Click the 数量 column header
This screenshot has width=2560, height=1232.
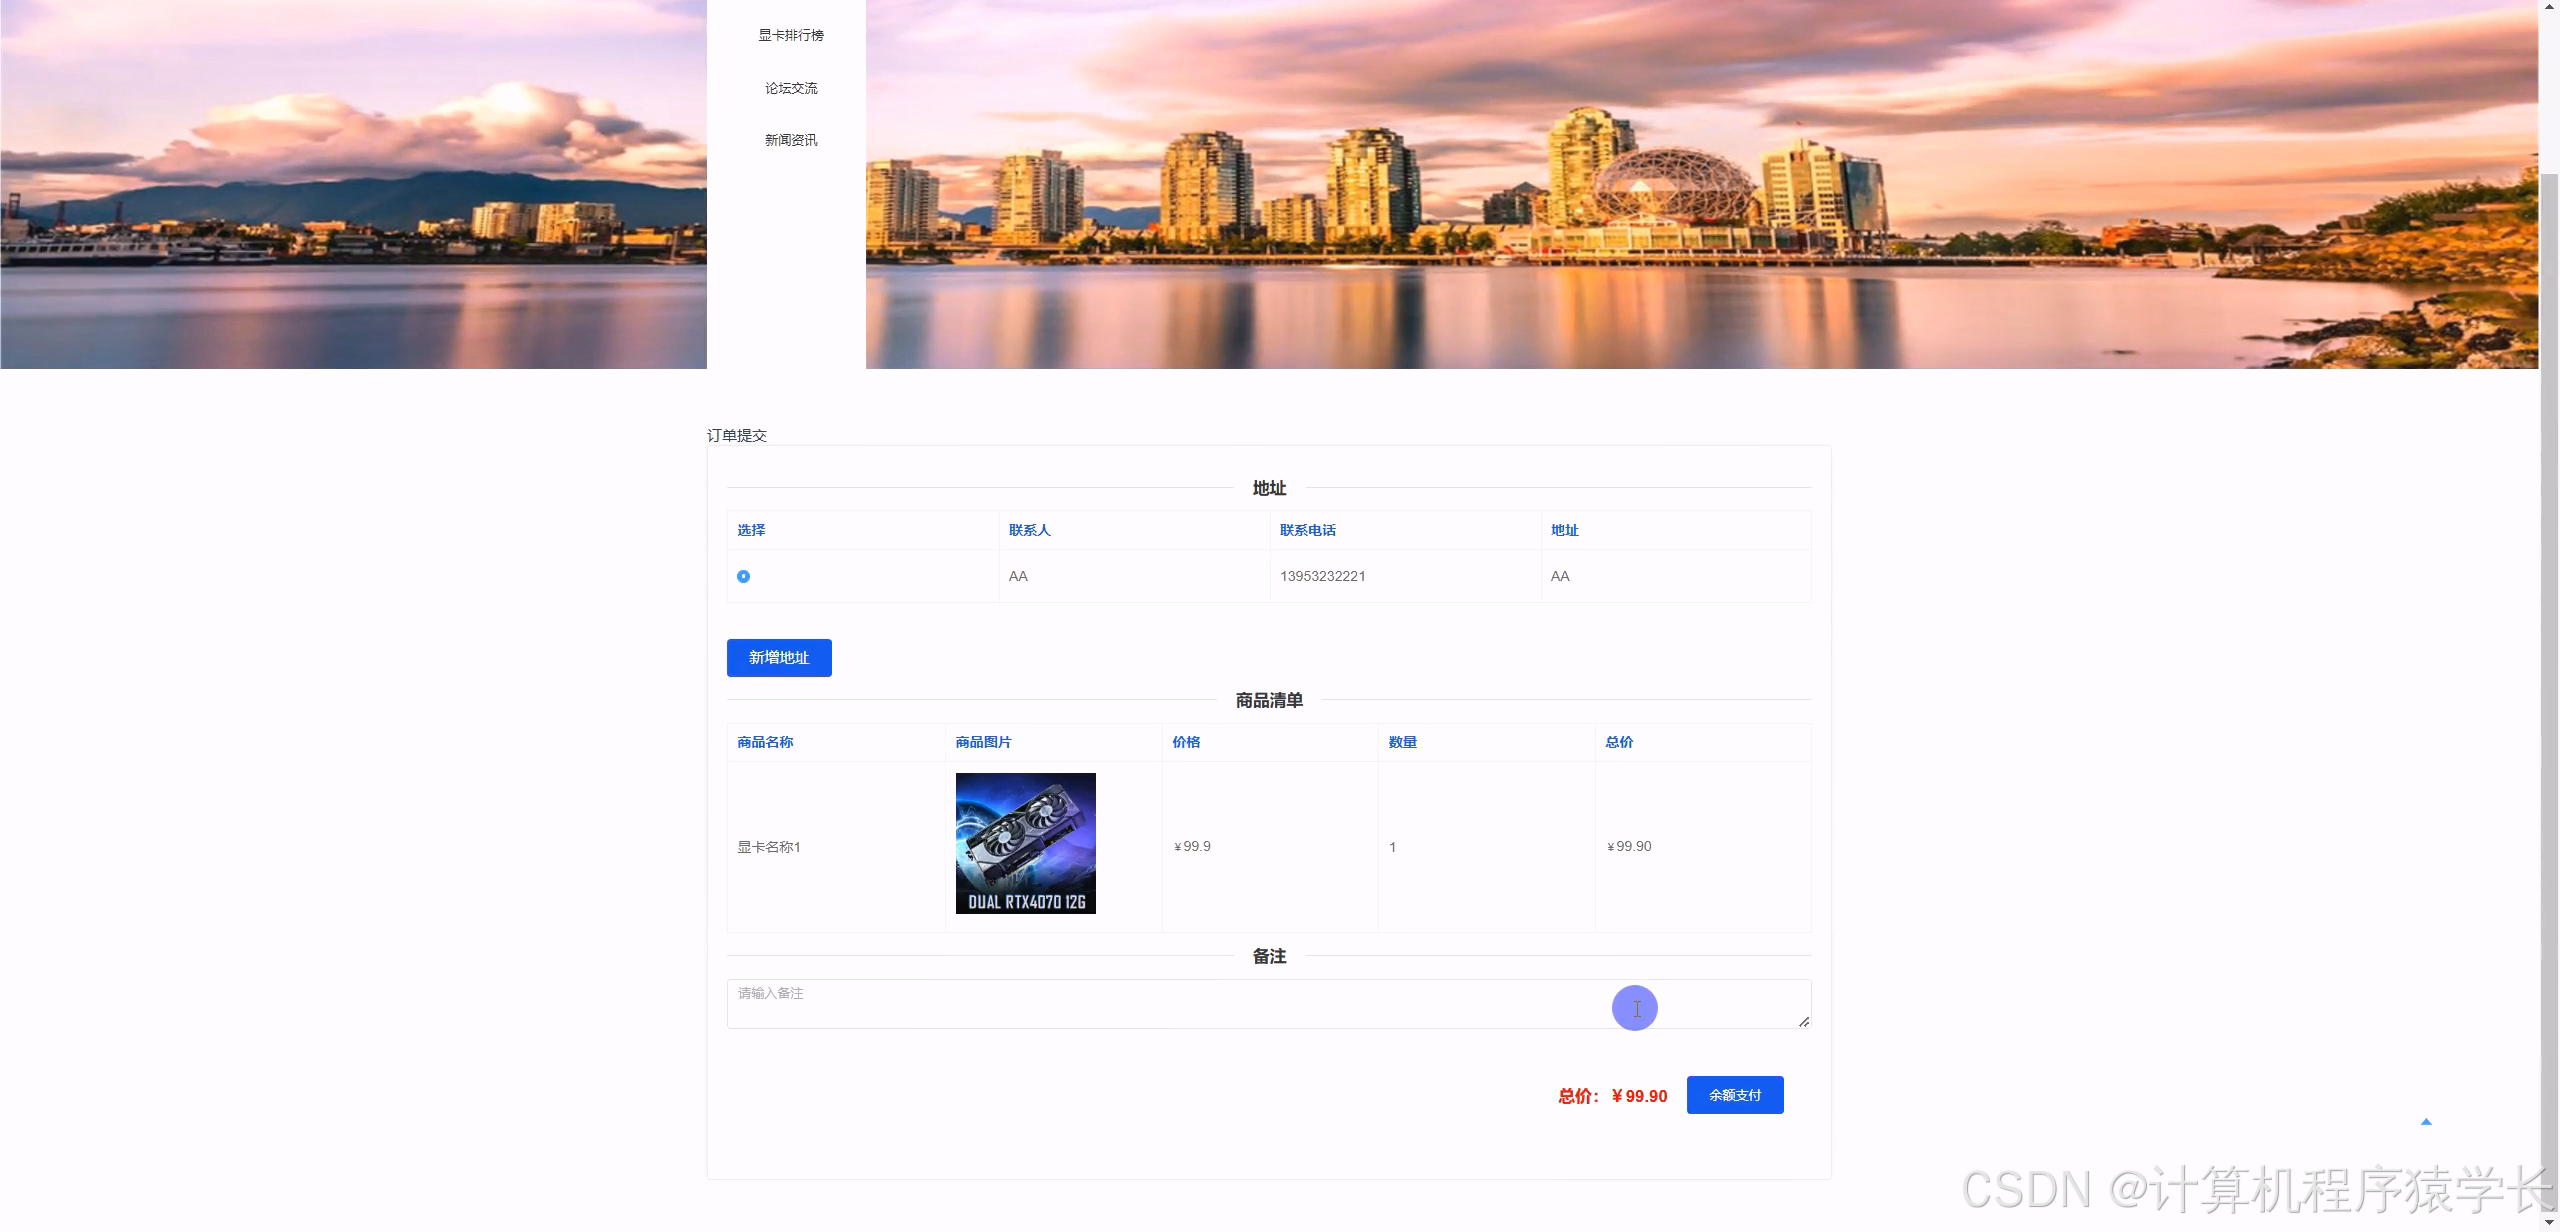(1402, 742)
